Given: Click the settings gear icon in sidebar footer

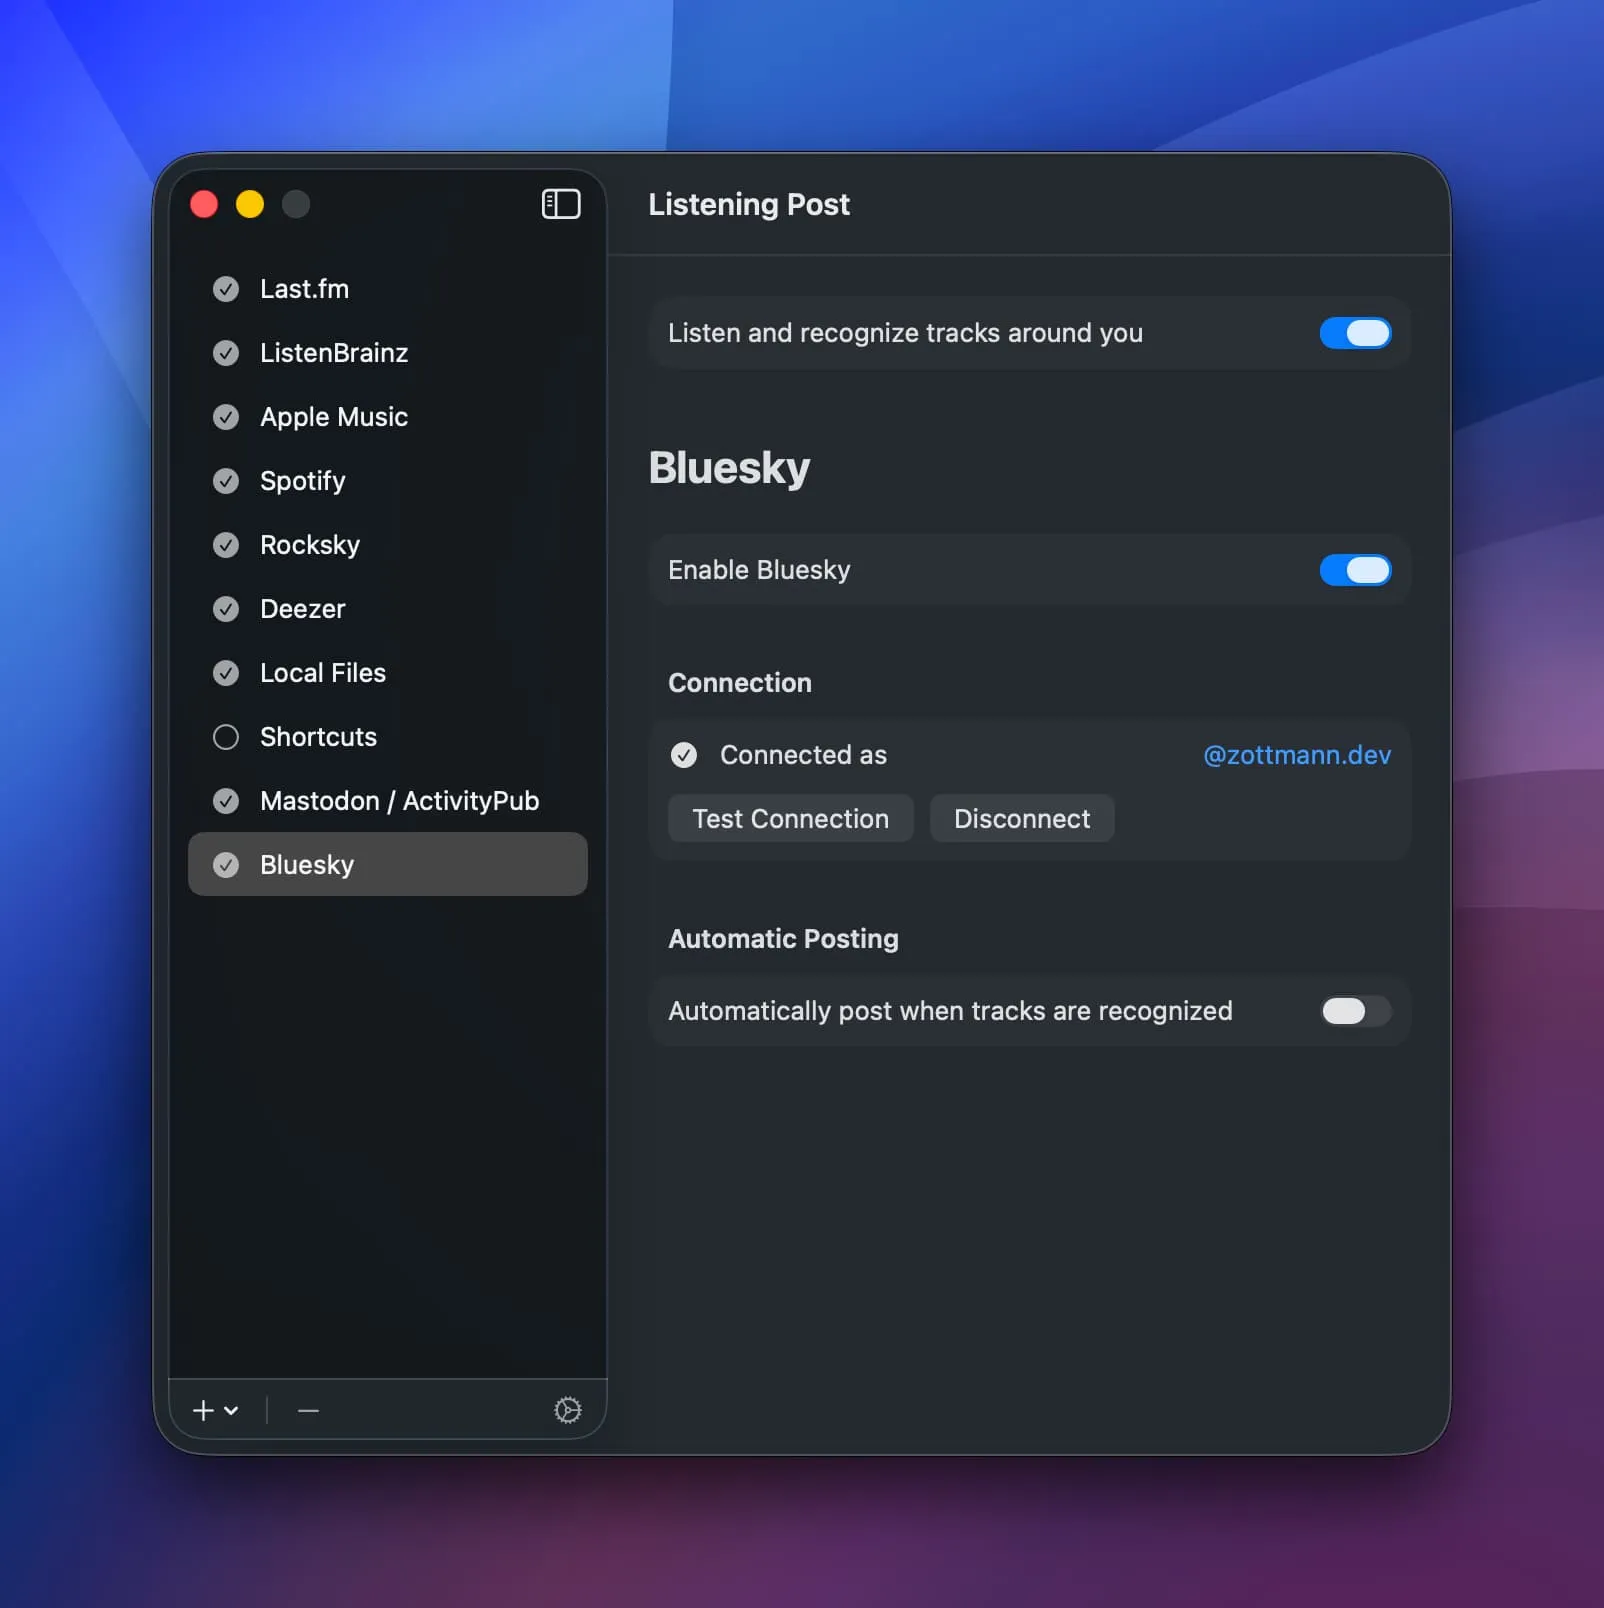Looking at the screenshot, I should tap(567, 1410).
